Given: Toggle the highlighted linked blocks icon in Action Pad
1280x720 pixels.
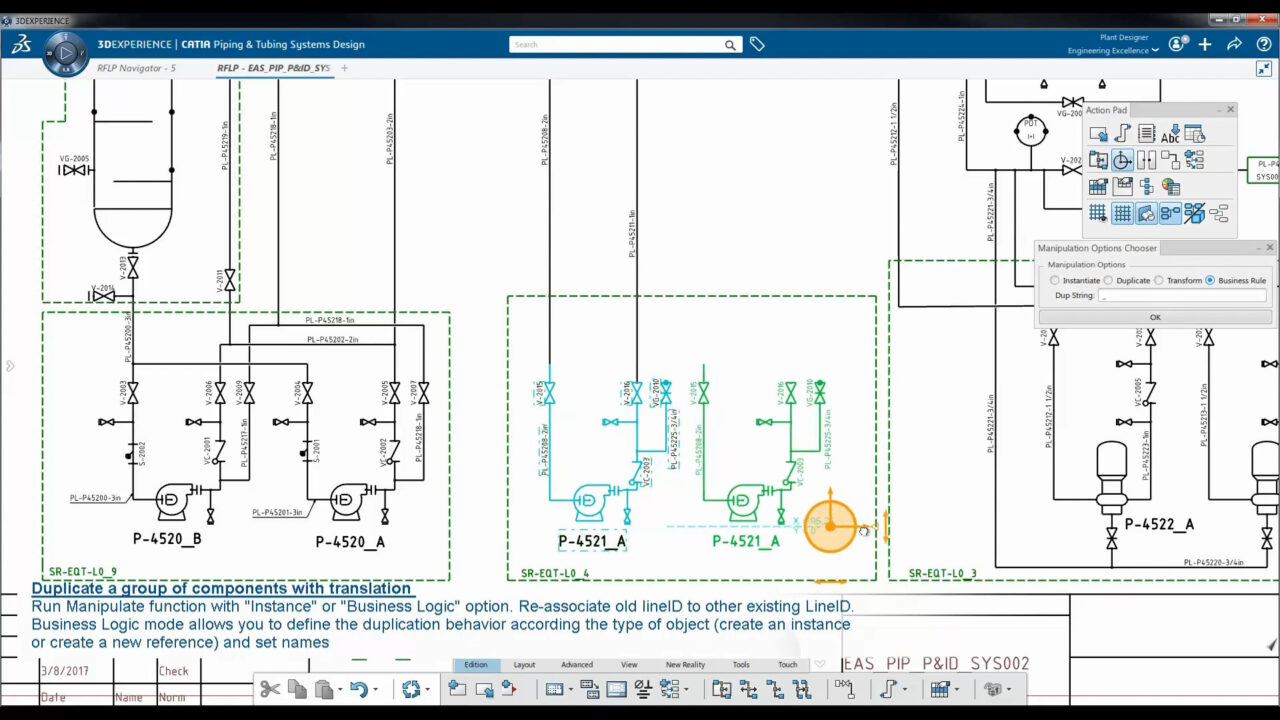Looking at the screenshot, I should (x=1170, y=213).
